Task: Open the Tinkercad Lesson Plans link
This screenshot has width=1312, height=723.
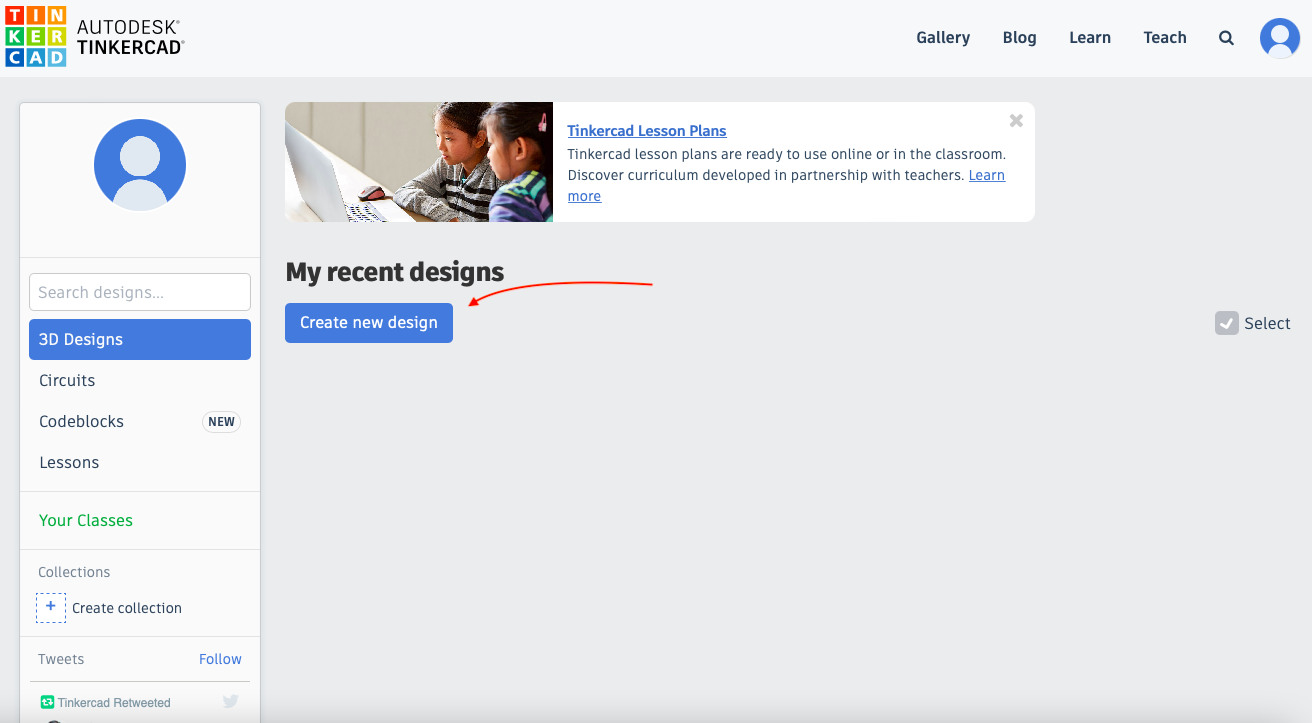Action: (647, 131)
